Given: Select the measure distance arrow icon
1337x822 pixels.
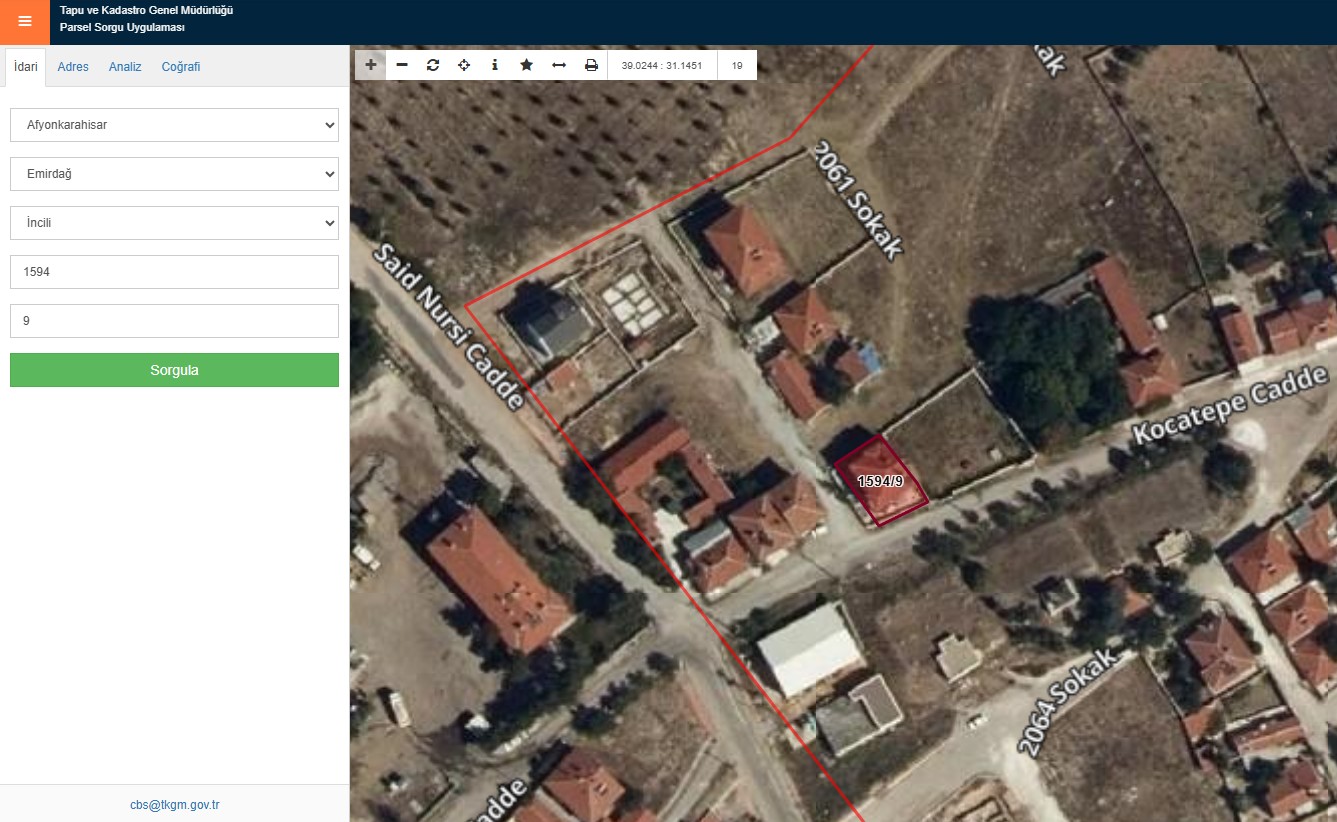Looking at the screenshot, I should click(559, 65).
